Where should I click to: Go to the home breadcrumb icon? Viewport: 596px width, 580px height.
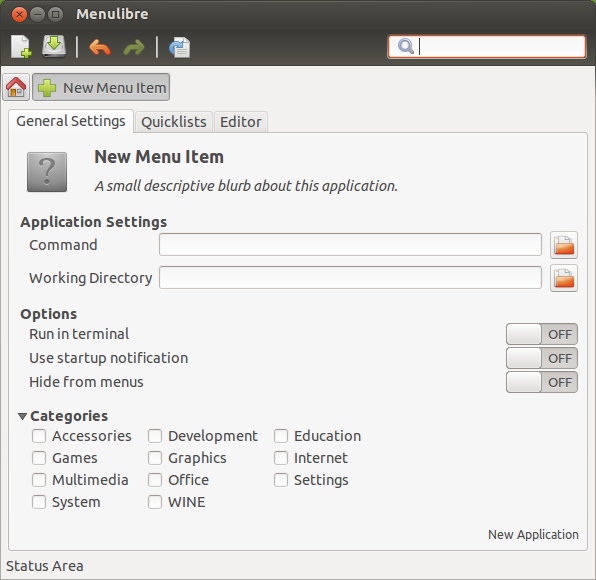16,87
